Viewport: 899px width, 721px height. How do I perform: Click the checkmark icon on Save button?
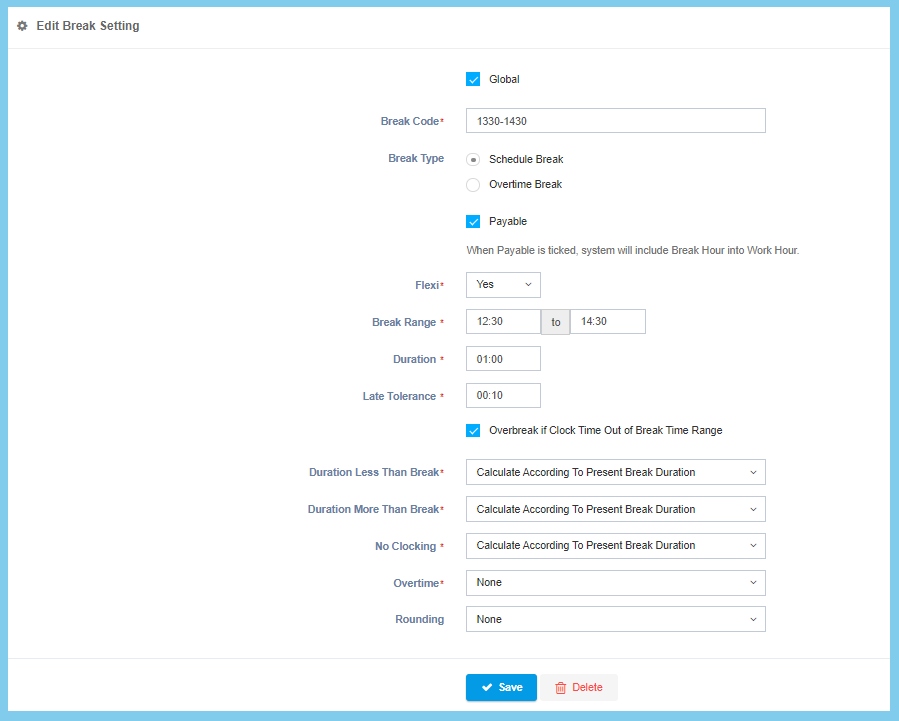487,688
